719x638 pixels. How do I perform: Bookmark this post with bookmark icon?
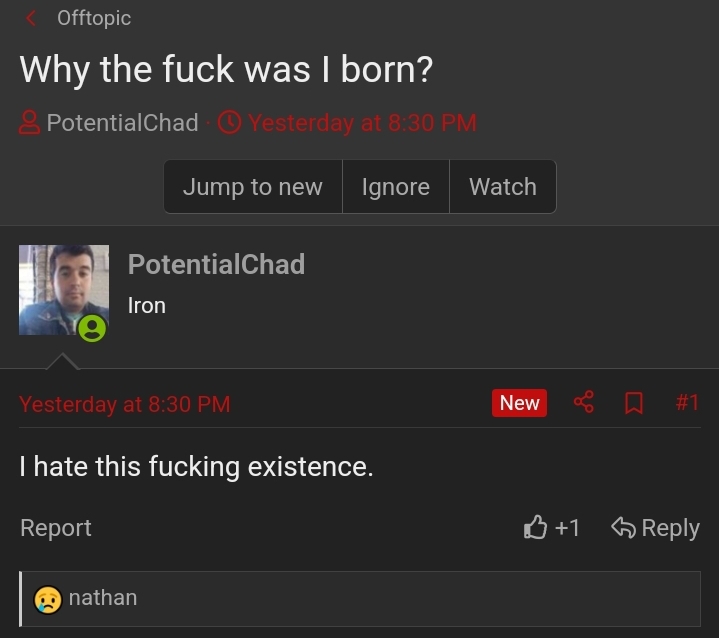[634, 403]
